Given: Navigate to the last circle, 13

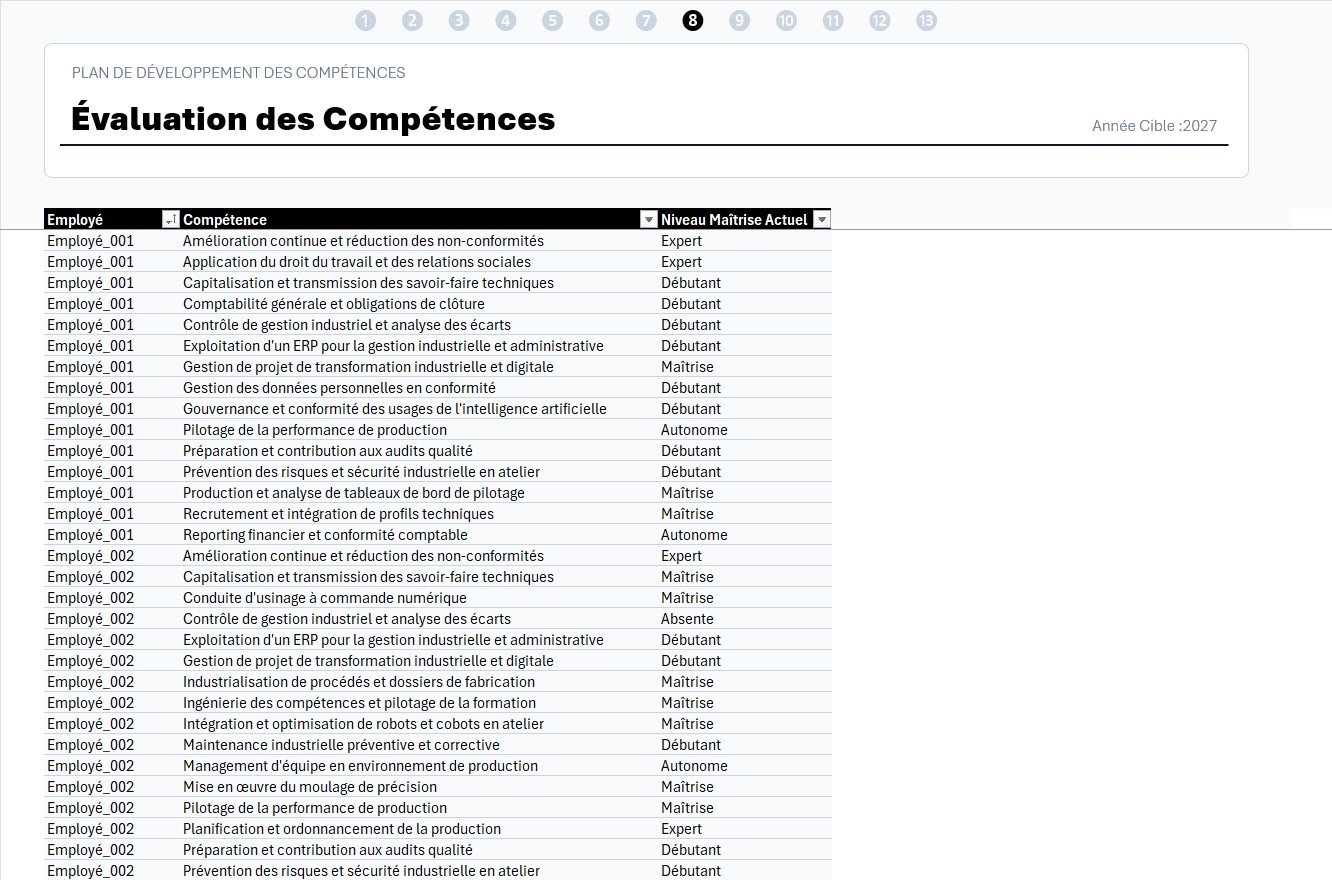Looking at the screenshot, I should pyautogui.click(x=926, y=20).
